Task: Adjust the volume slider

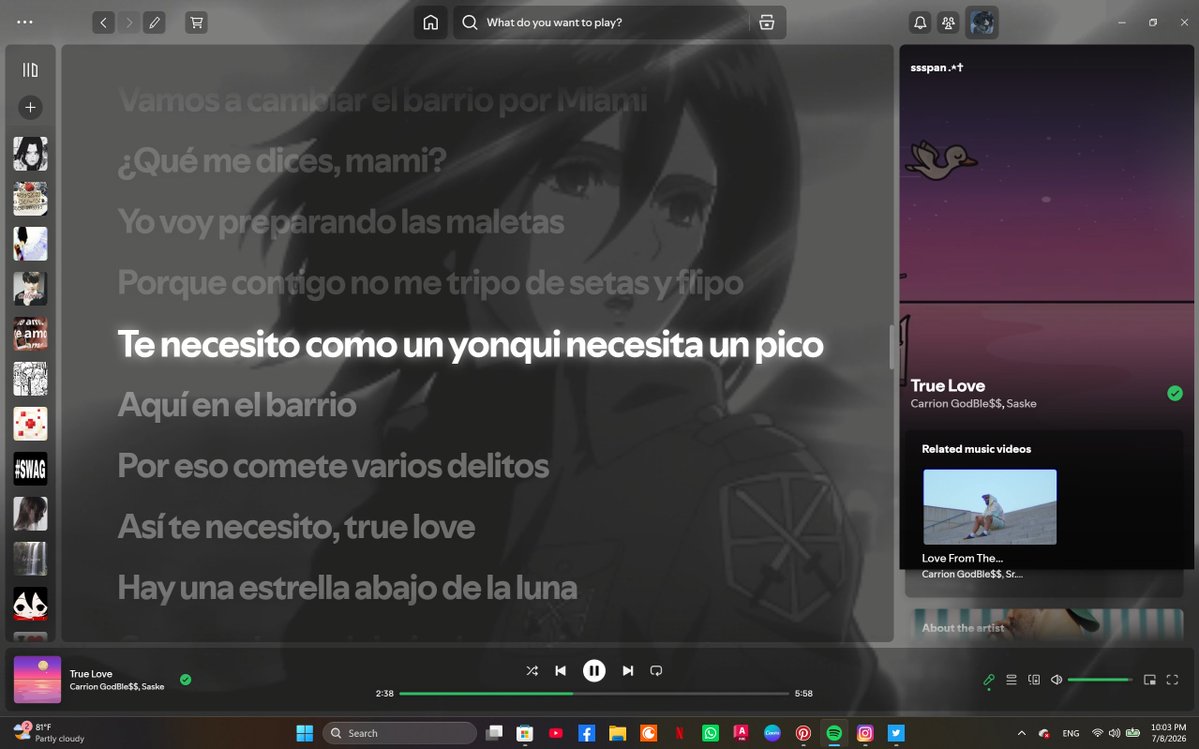Action: [x=1100, y=679]
